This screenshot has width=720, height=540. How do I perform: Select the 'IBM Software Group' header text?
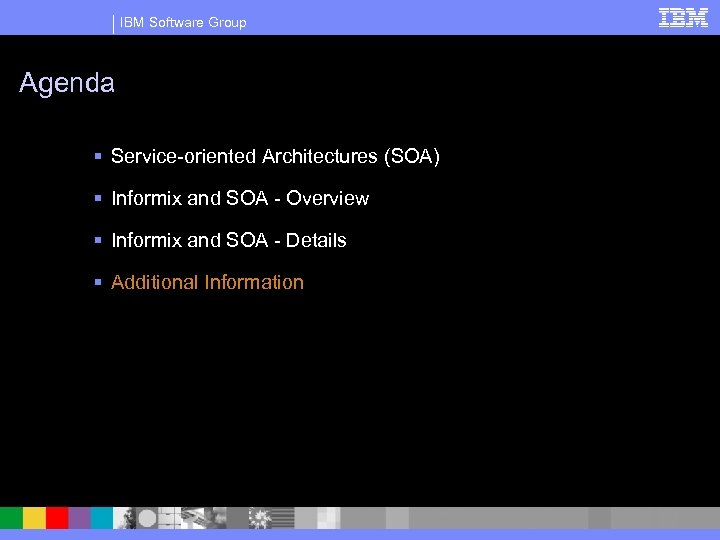183,22
